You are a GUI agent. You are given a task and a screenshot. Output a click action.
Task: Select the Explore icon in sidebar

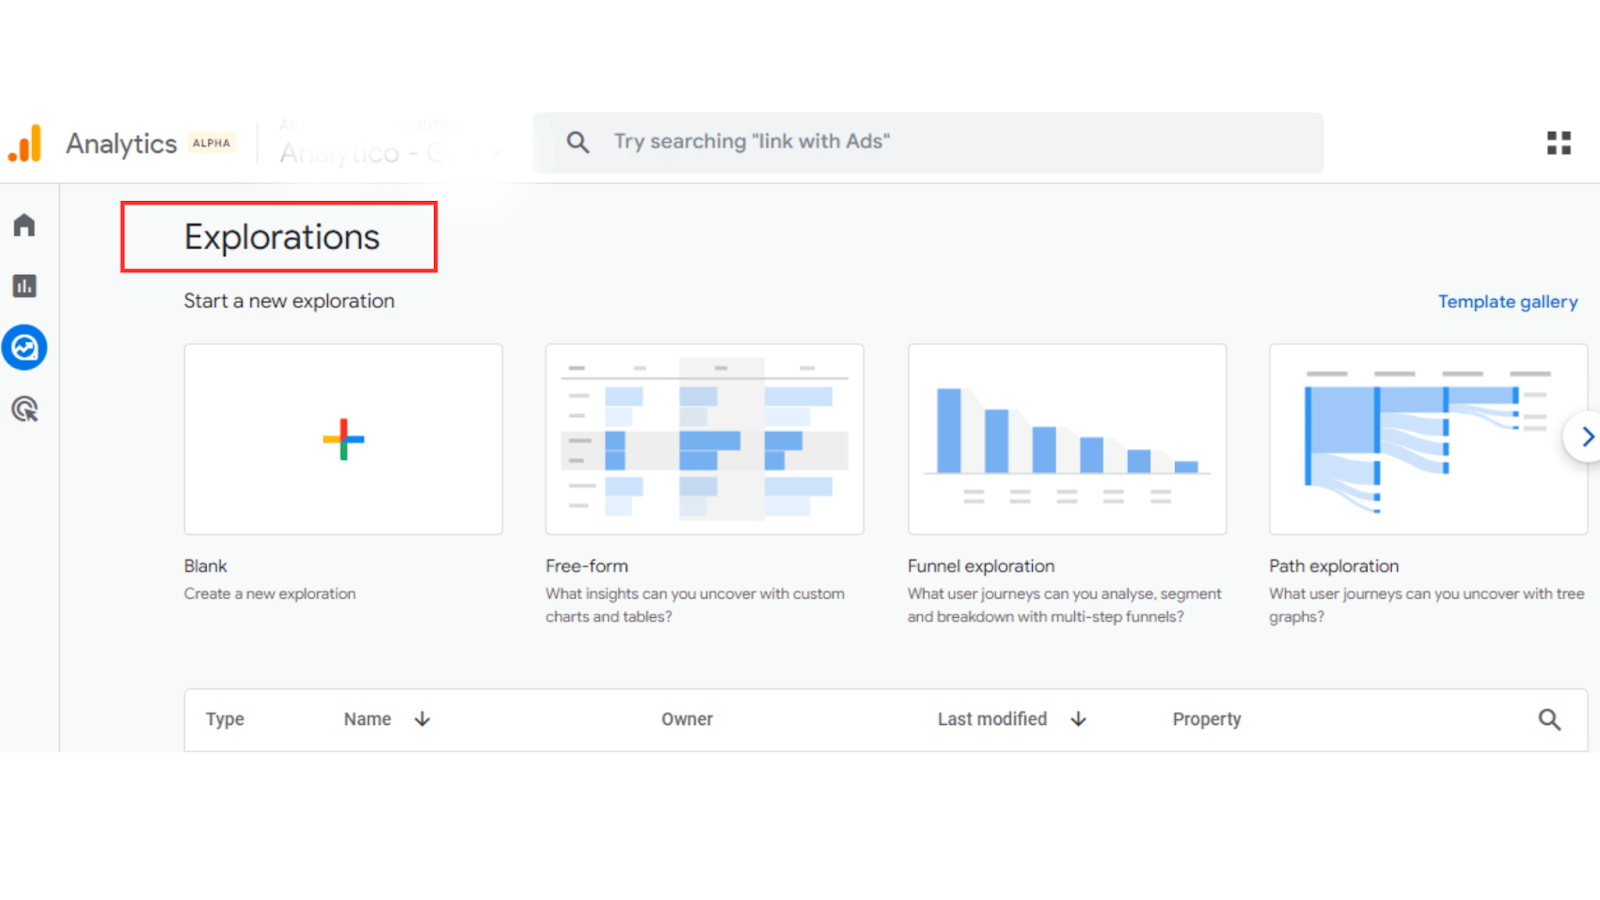24,348
